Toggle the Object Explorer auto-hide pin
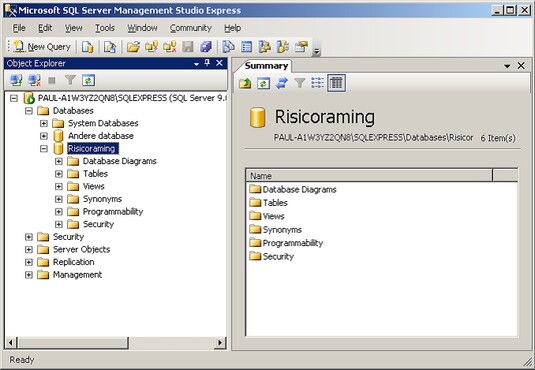 [x=207, y=63]
